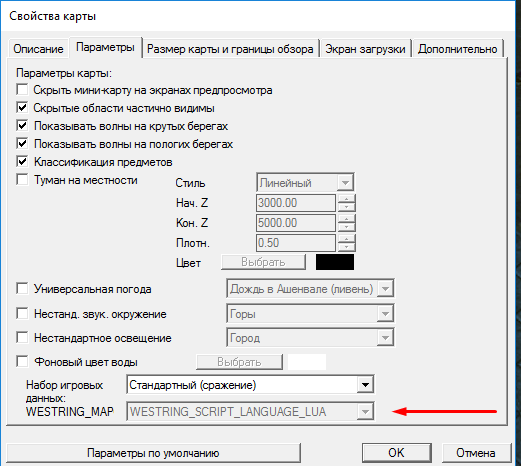
Task: Decrease the Плотн. value with down arrow
Action: [x=347, y=247]
